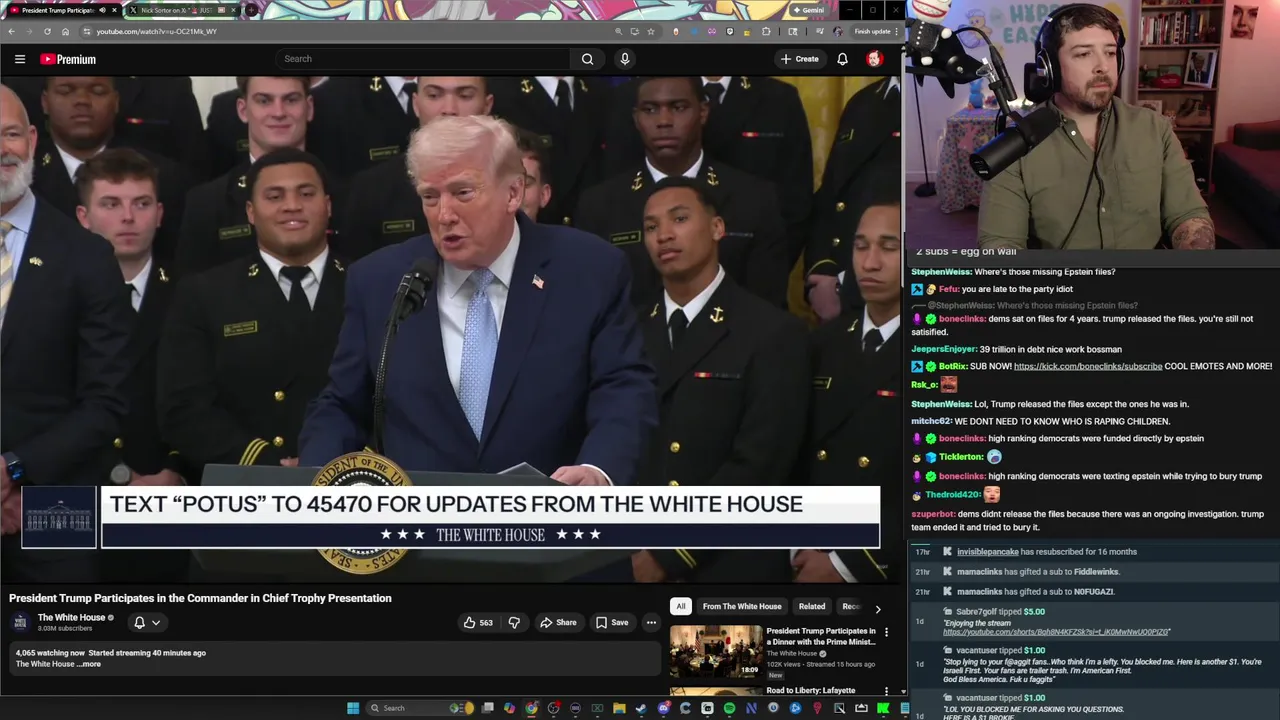Viewport: 1280px width, 720px height.
Task: Click JeepersEnjoyer username in chat
Action: click(x=944, y=349)
